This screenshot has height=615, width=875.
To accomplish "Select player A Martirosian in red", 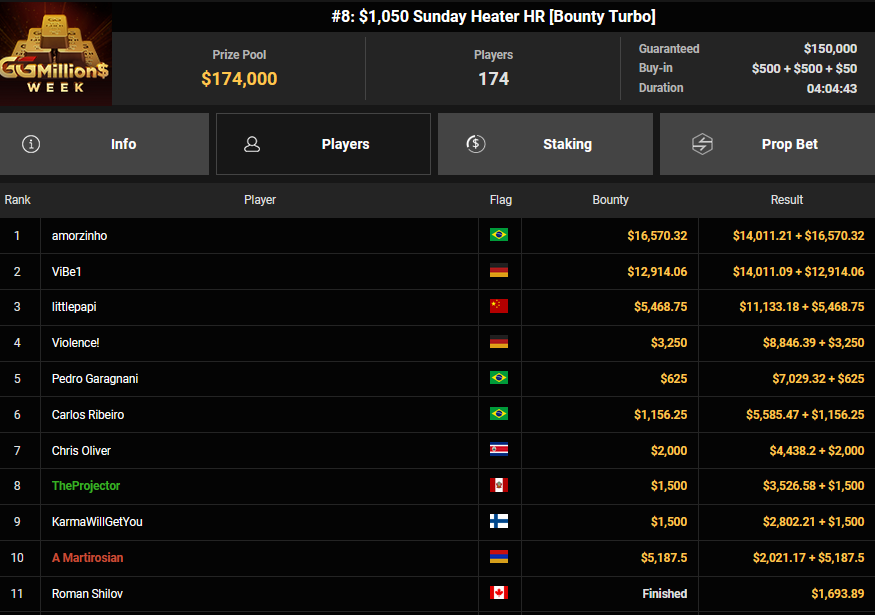I will (88, 558).
